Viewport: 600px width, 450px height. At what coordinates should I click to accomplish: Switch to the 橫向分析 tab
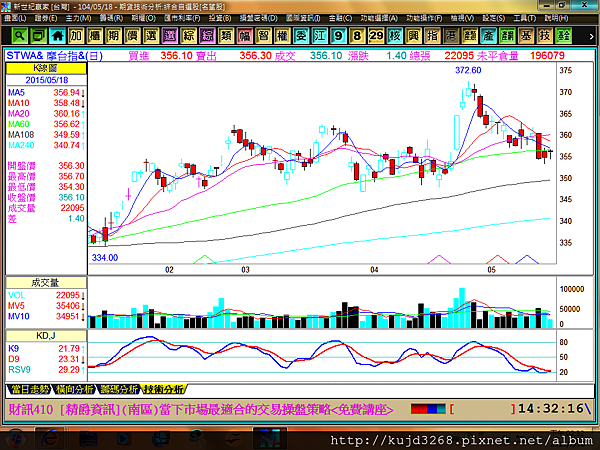(x=74, y=389)
